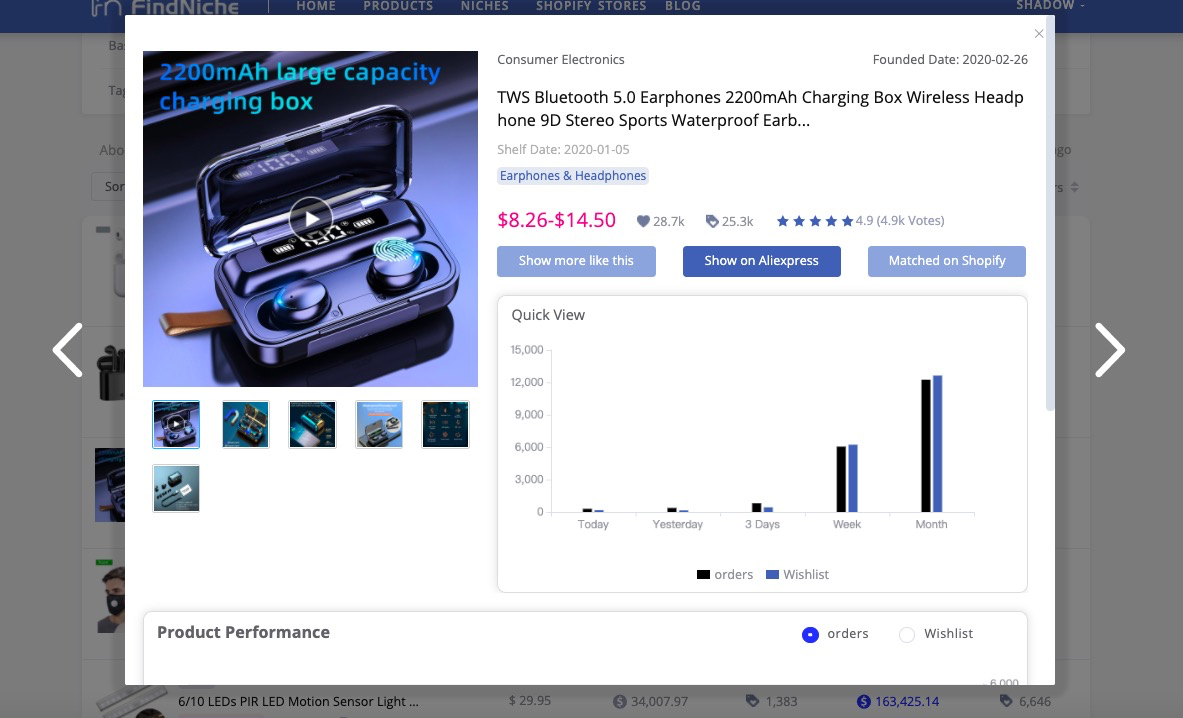Click the Quick View heading
1183x718 pixels.
click(548, 315)
